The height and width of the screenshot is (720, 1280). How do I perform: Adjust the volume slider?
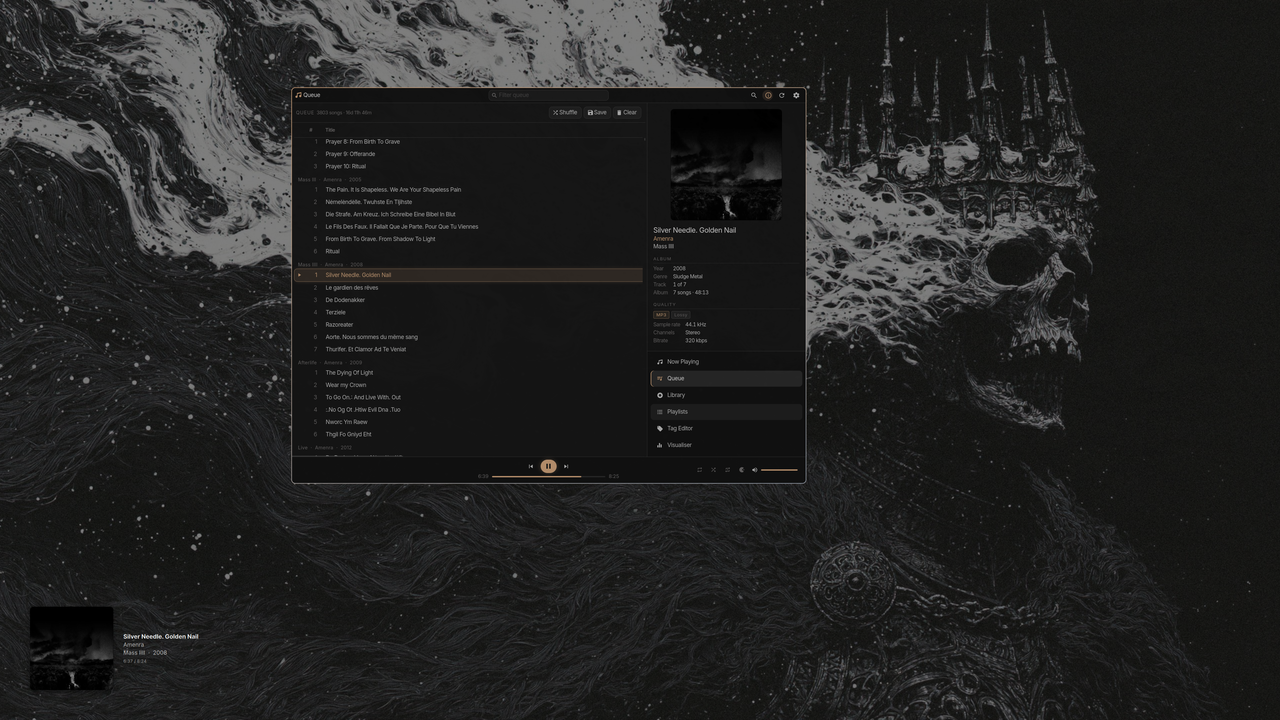[780, 470]
